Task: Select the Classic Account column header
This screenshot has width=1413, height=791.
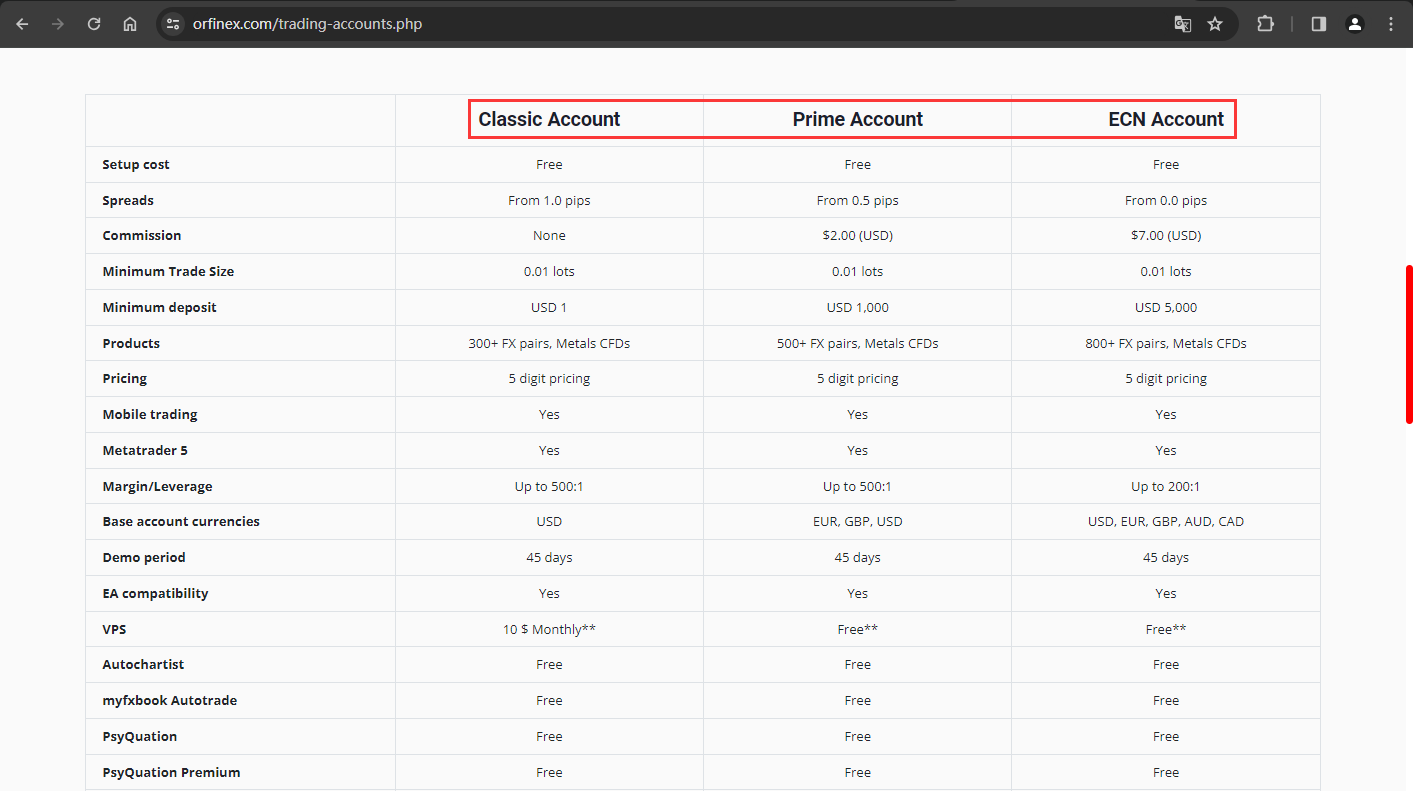Action: click(549, 119)
